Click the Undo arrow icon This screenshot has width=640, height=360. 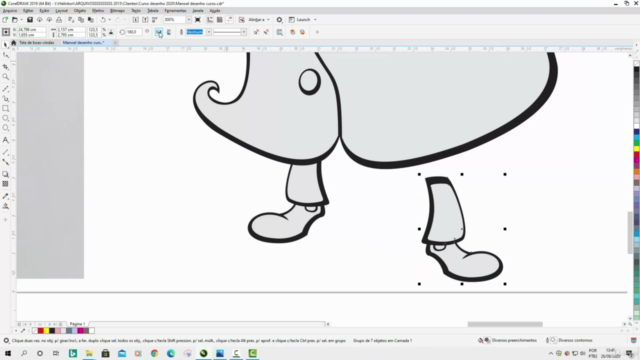pos(103,20)
